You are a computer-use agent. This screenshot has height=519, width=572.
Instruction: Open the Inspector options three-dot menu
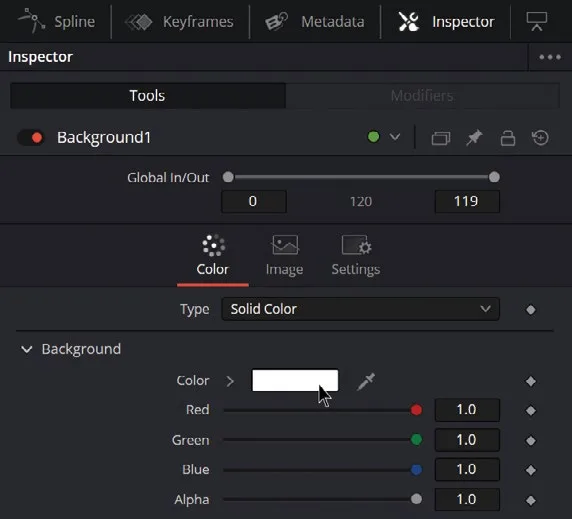(x=550, y=57)
